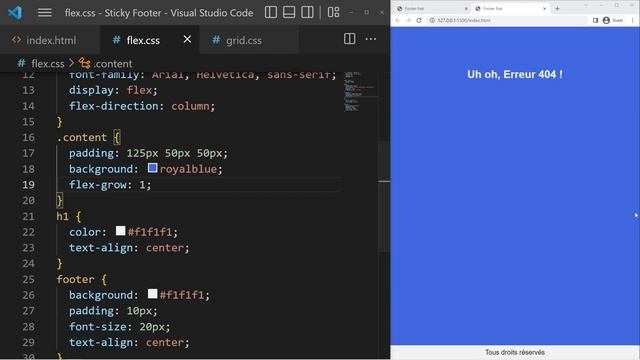
Task: Click the 'Uh oh, Erreur 404 !' heading
Action: coord(515,74)
